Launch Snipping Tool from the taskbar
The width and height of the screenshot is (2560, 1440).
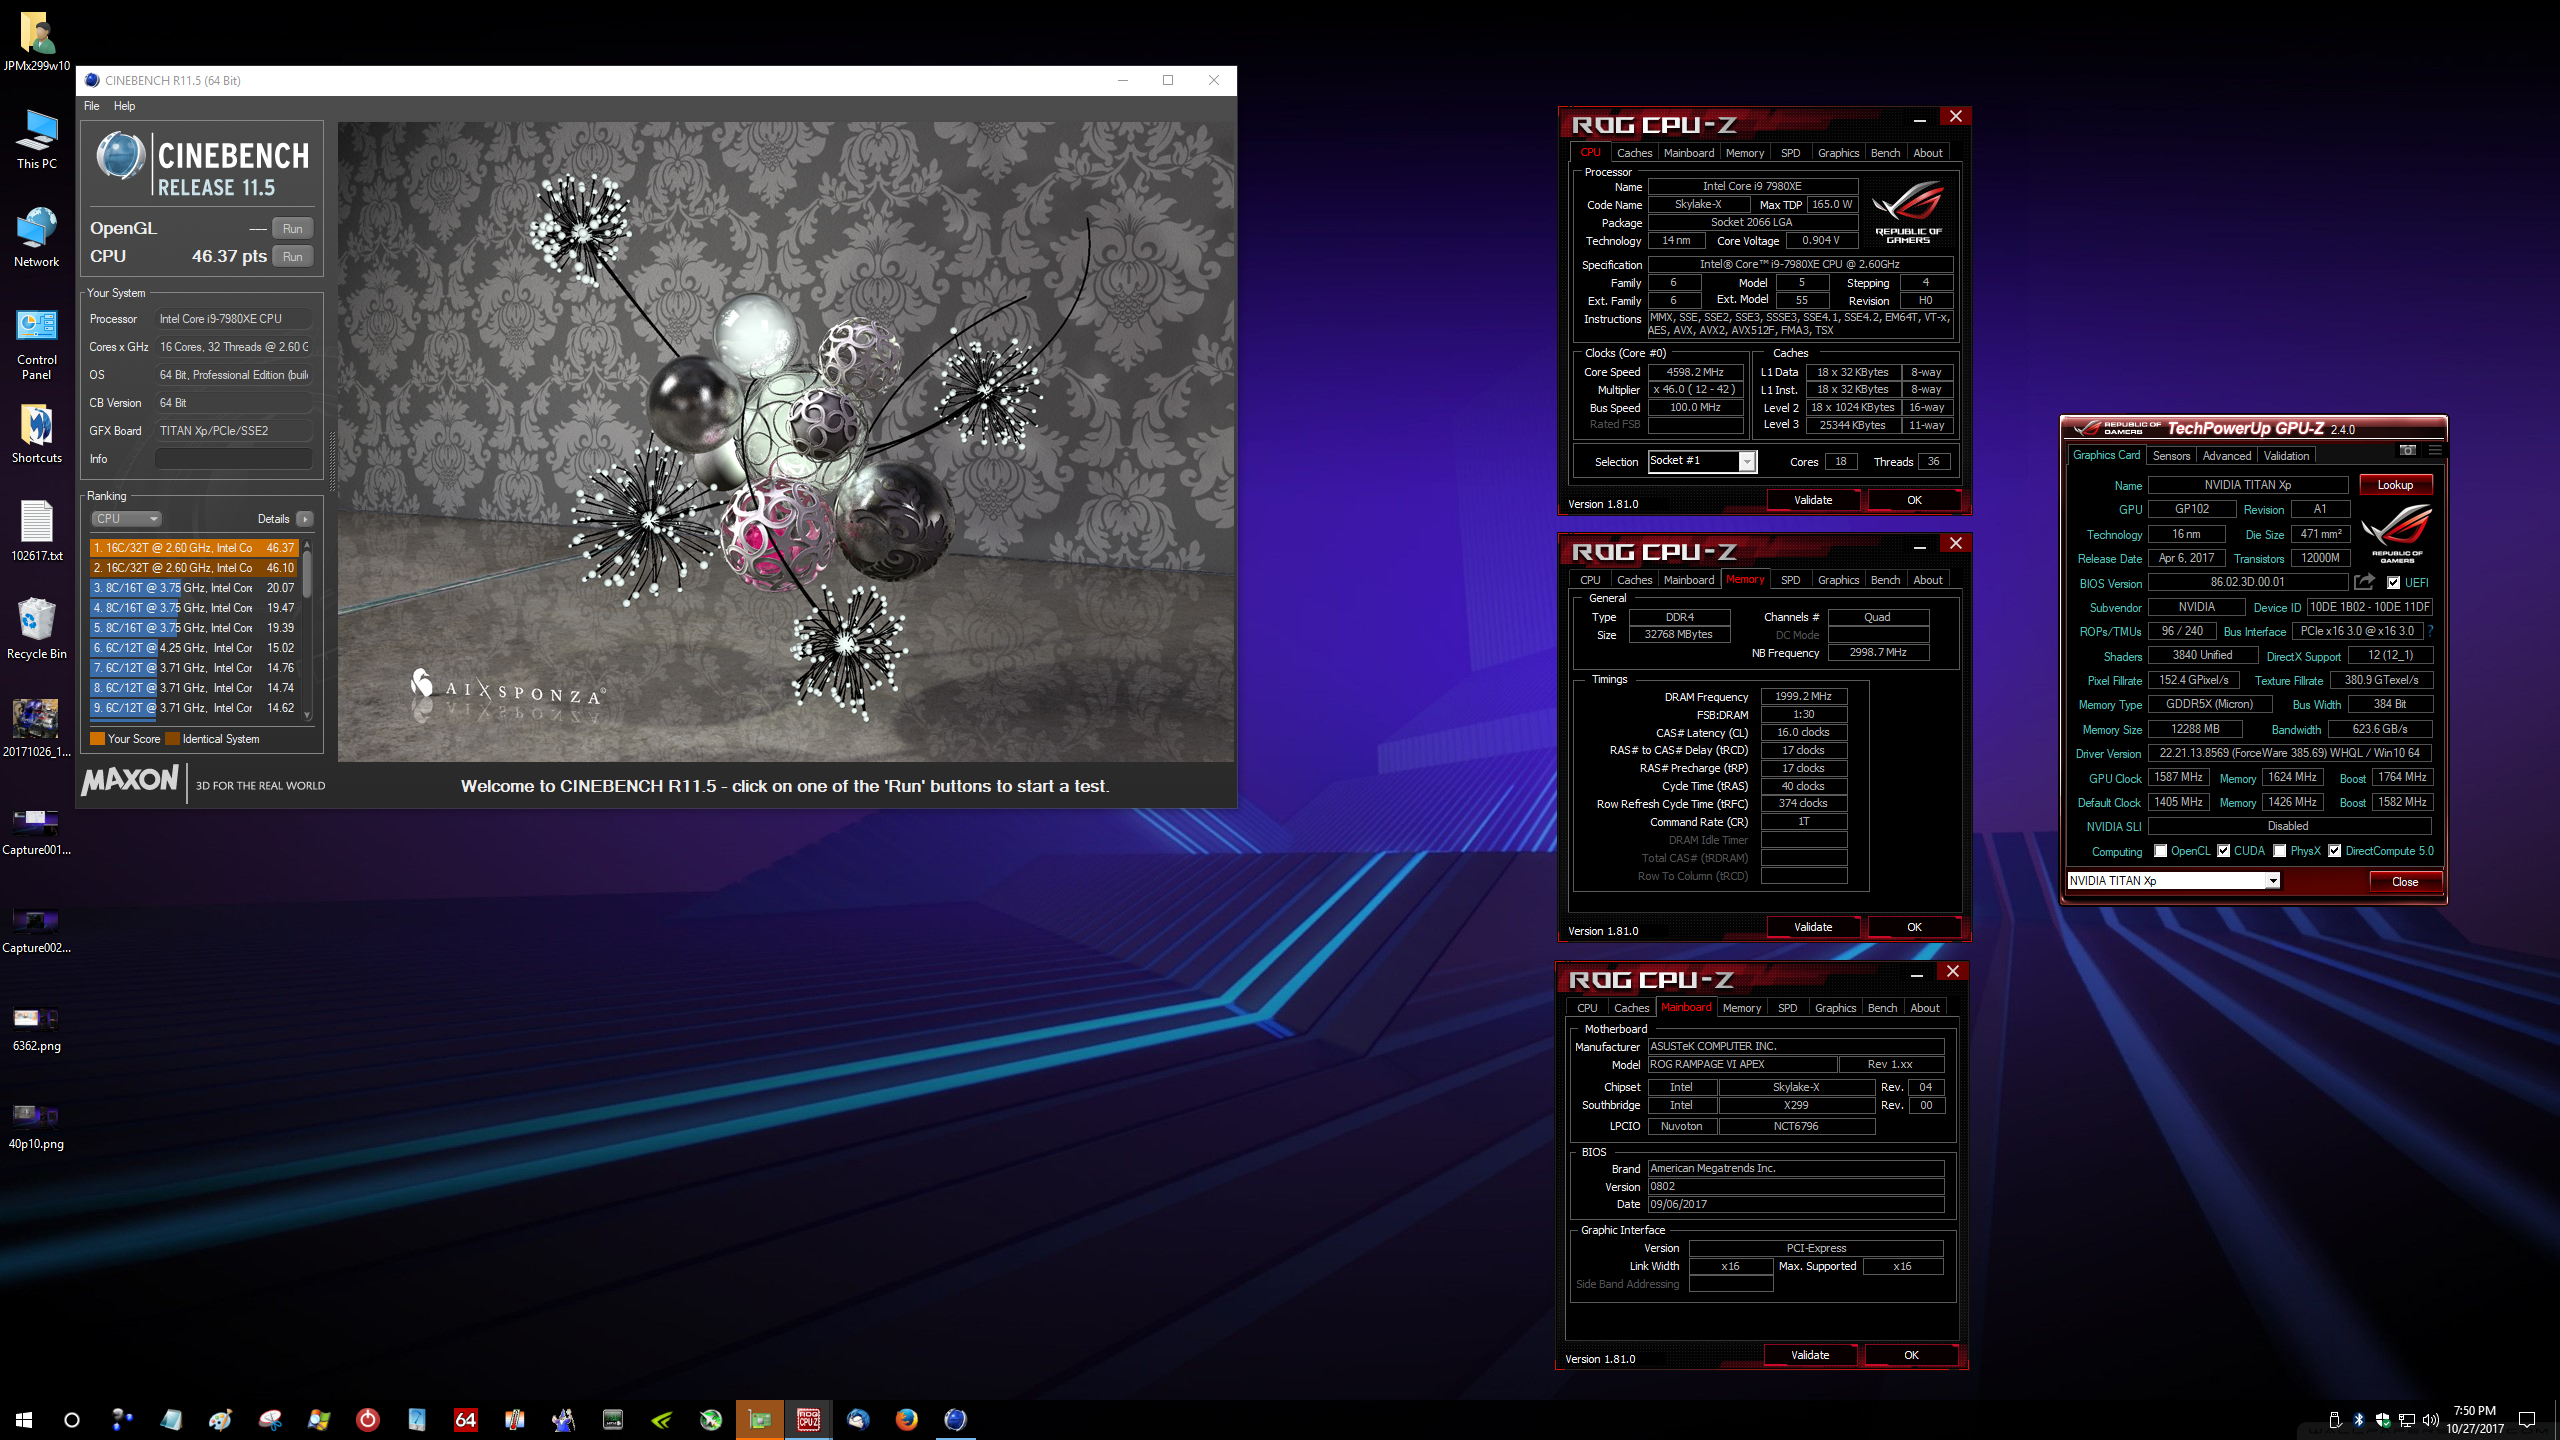pos(270,1419)
